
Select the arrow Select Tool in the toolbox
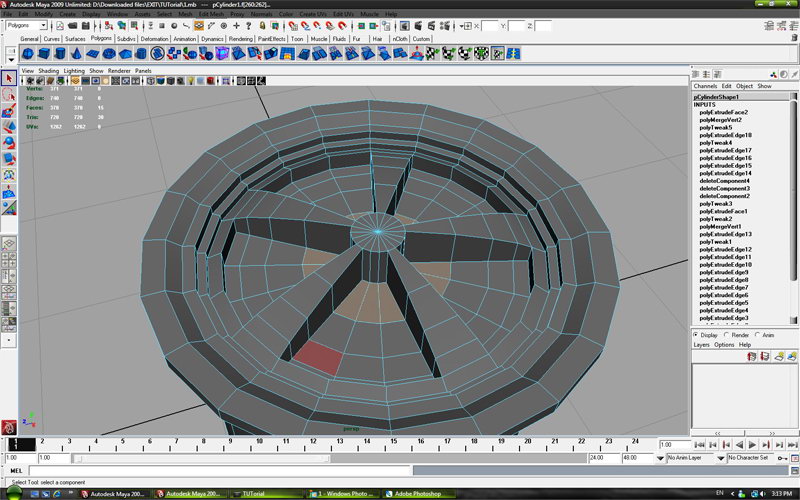tap(9, 78)
